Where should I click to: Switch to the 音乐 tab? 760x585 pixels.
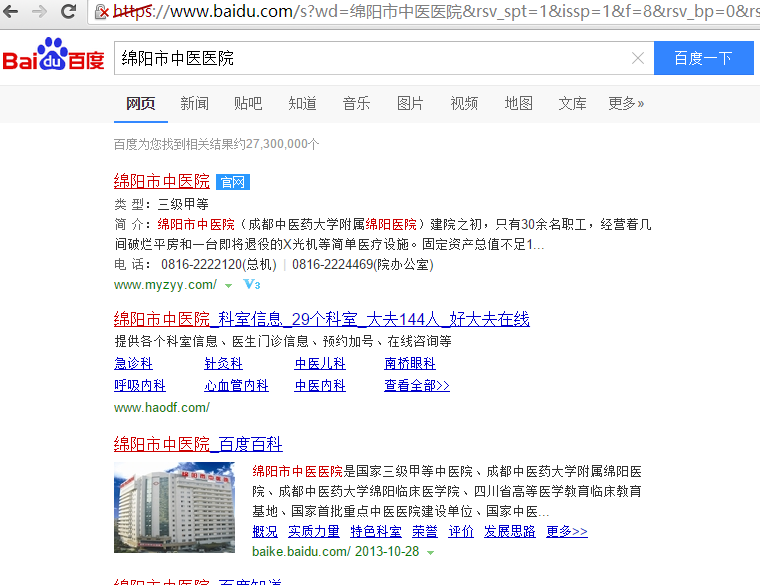(x=356, y=103)
